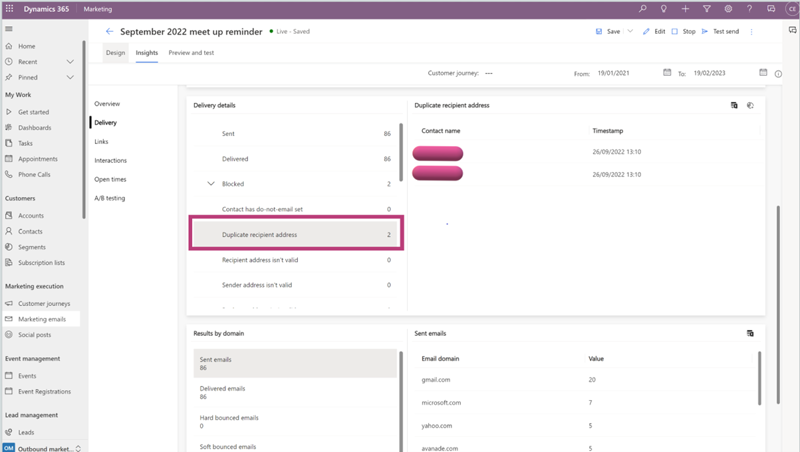Open the From date calendar picker
The image size is (800, 452).
point(667,73)
